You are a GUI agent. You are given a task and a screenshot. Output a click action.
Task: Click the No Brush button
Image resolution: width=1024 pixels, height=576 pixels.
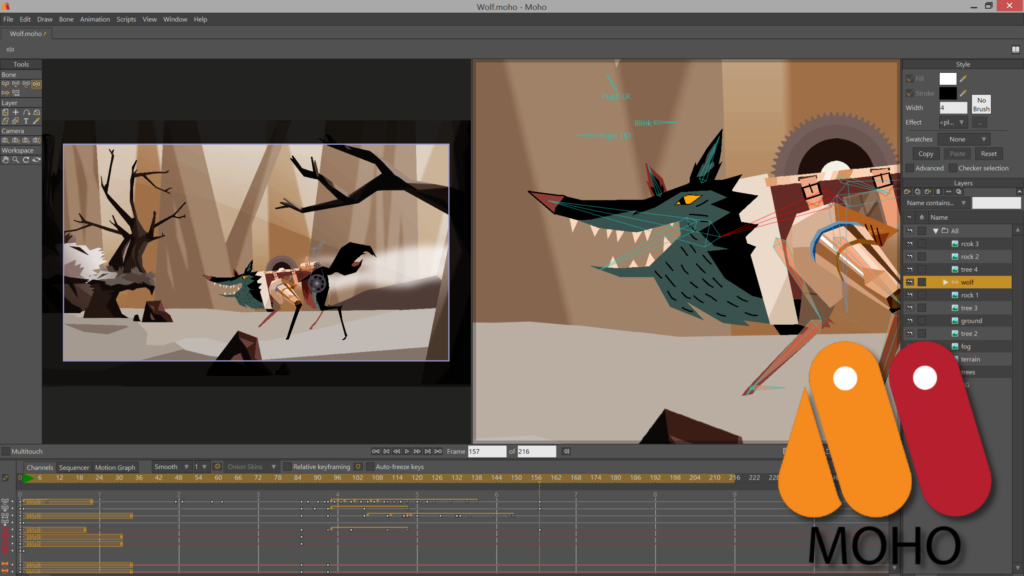(981, 104)
